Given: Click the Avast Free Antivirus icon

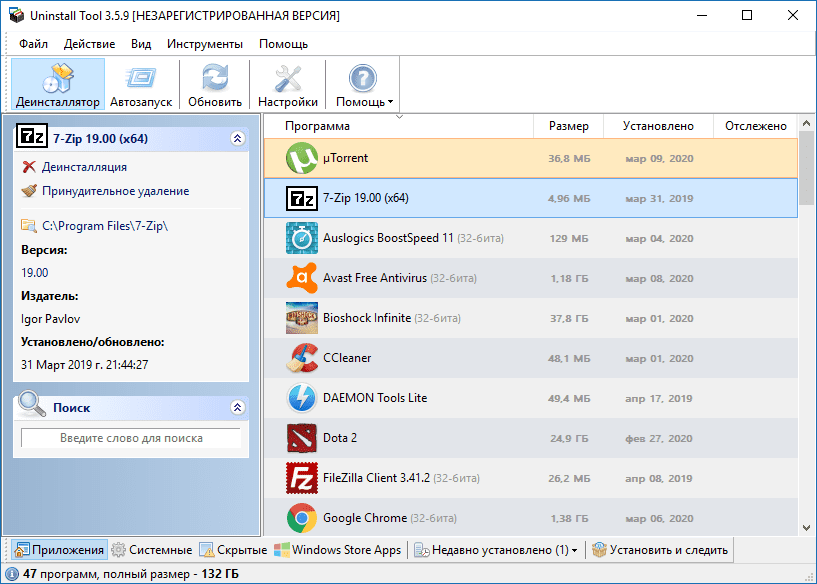Looking at the screenshot, I should pyautogui.click(x=302, y=278).
